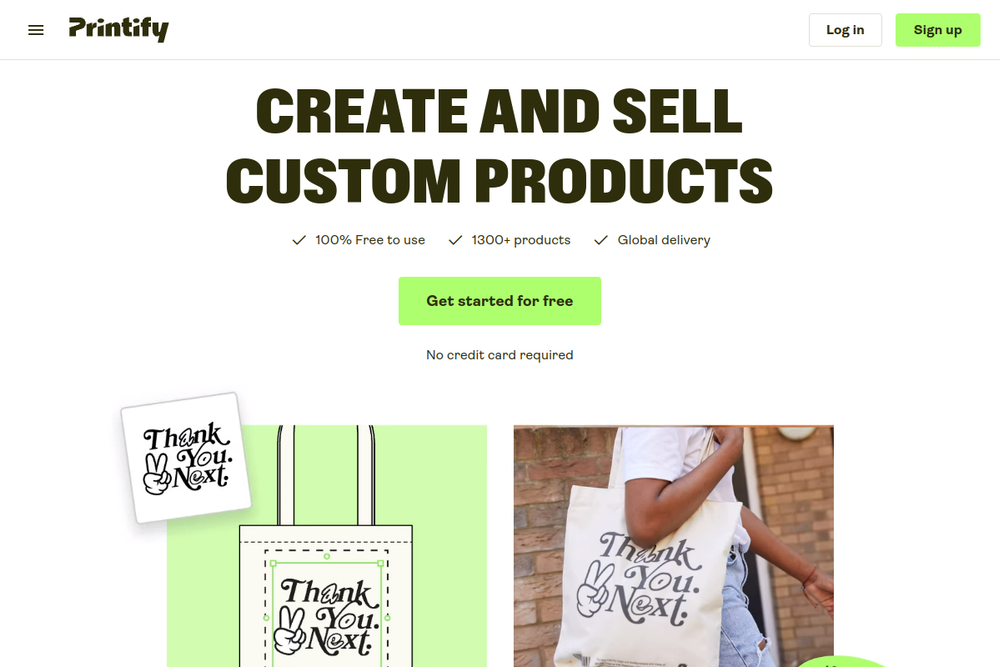Click the checkmark beside 100% Free to use
The height and width of the screenshot is (667, 1000).
298,240
